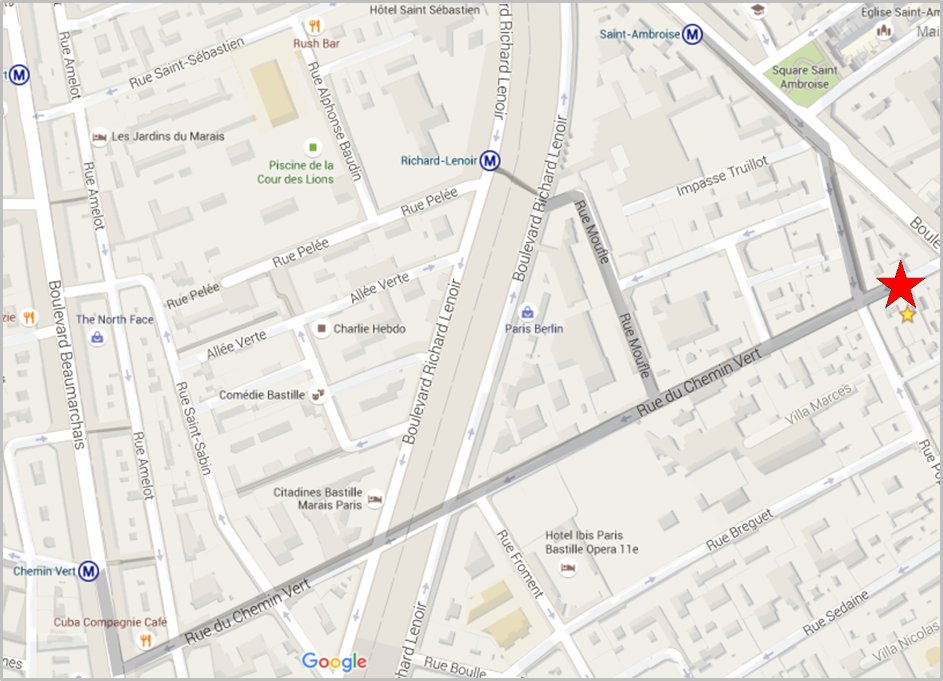Click Piscine de la Cour des Lions marker
This screenshot has height=681, width=943.
click(x=312, y=147)
